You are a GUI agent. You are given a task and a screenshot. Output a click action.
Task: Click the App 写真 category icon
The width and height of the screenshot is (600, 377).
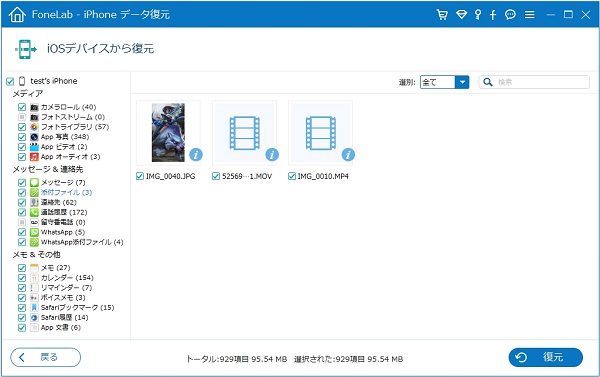pos(34,137)
